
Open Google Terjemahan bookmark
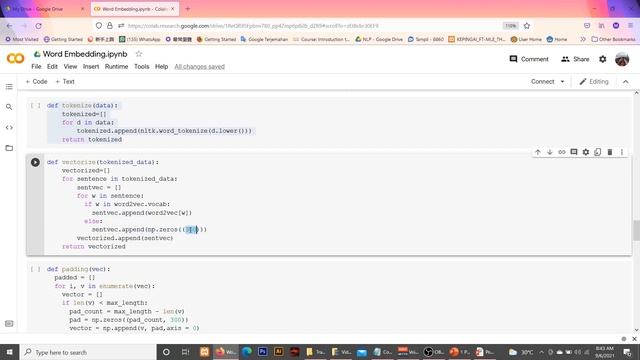pos(264,39)
